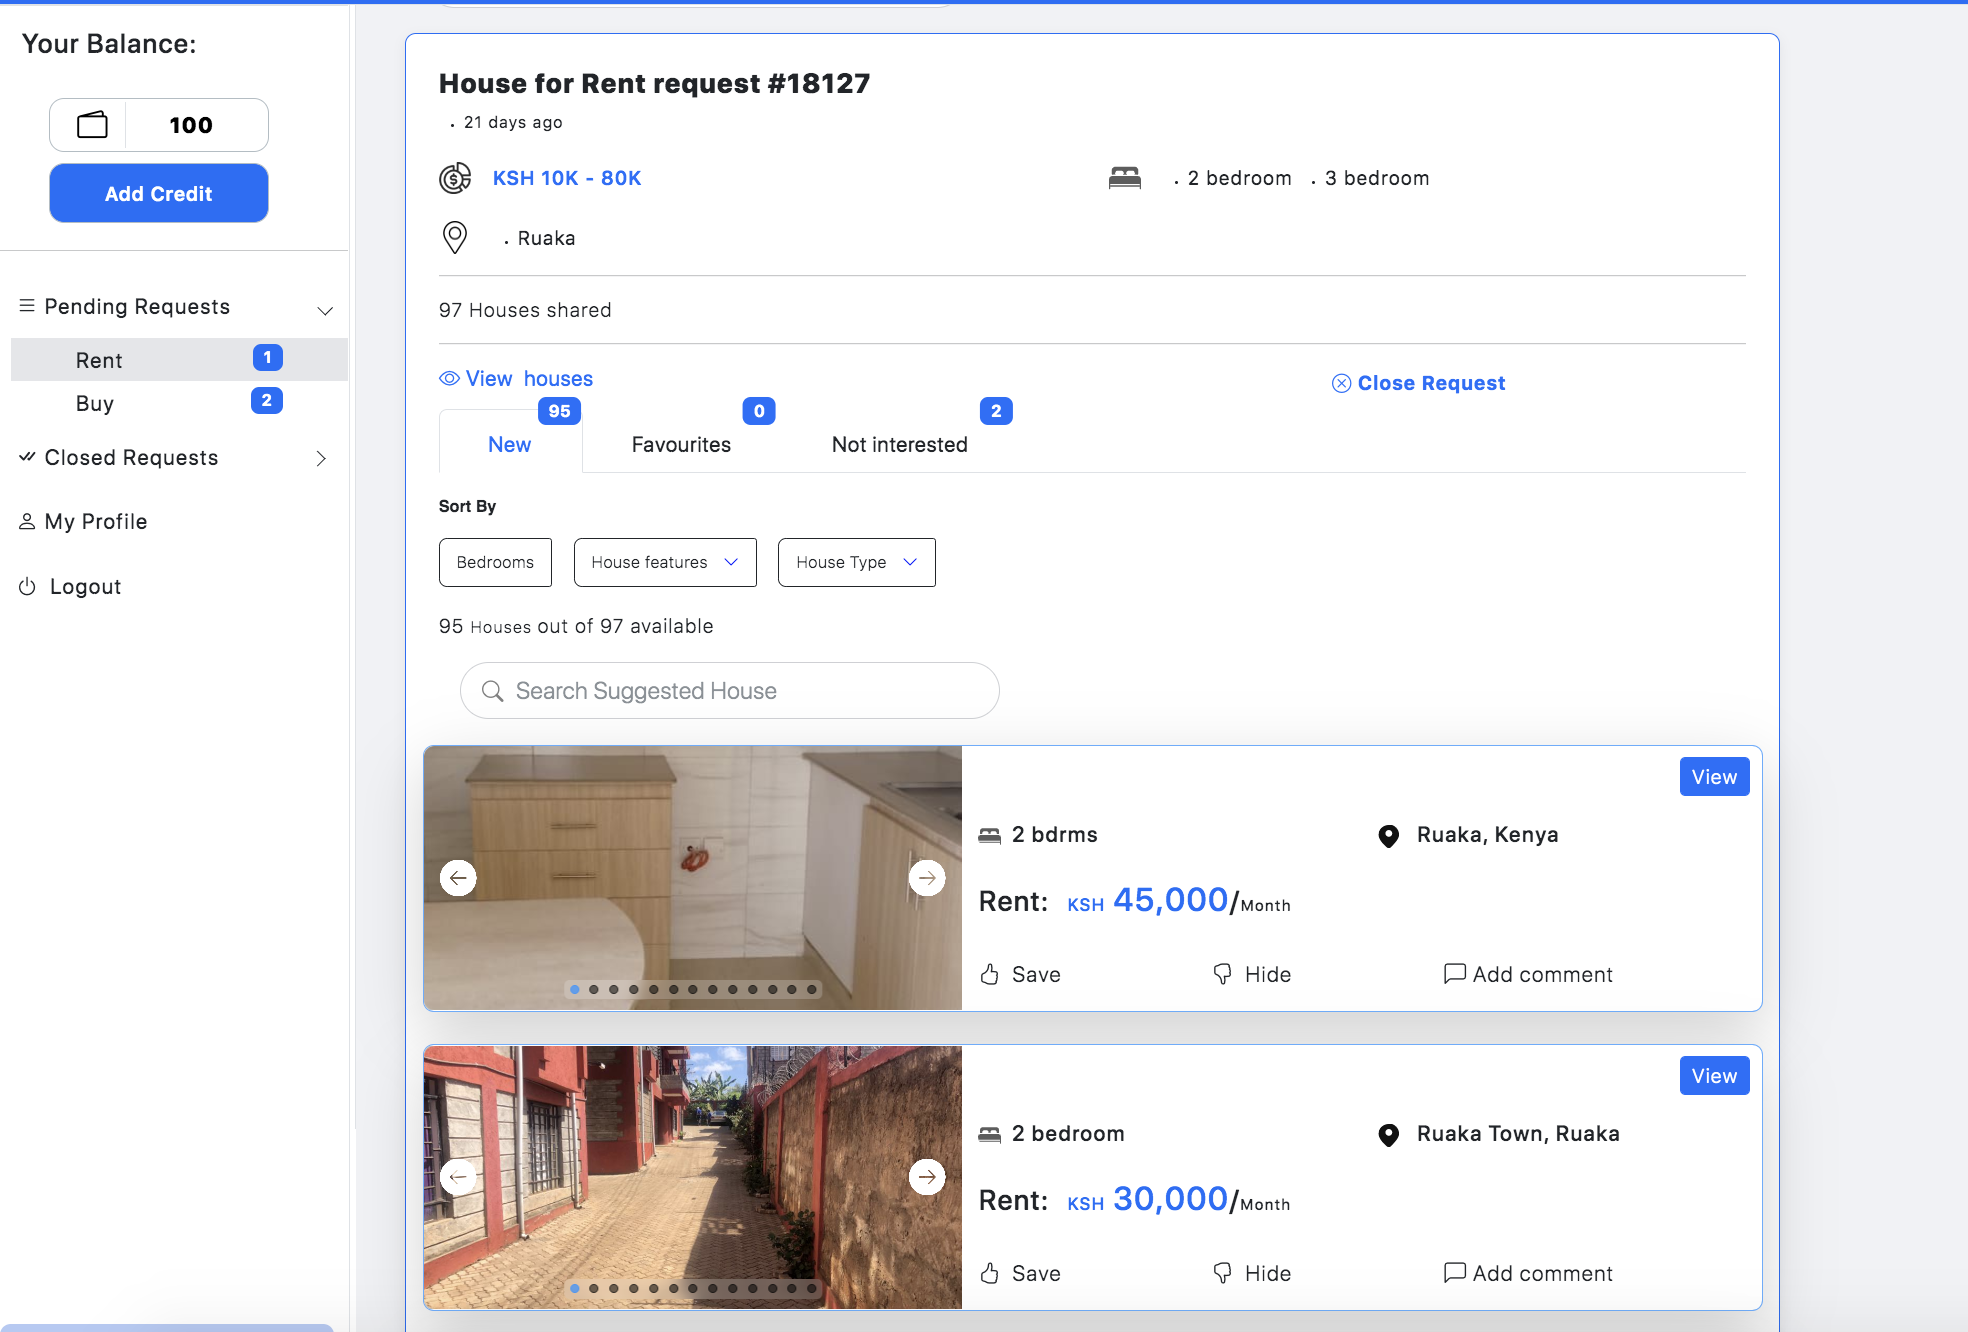Viewport: 1968px width, 1332px height.
Task: Click the My Profile person icon
Action: (27, 522)
